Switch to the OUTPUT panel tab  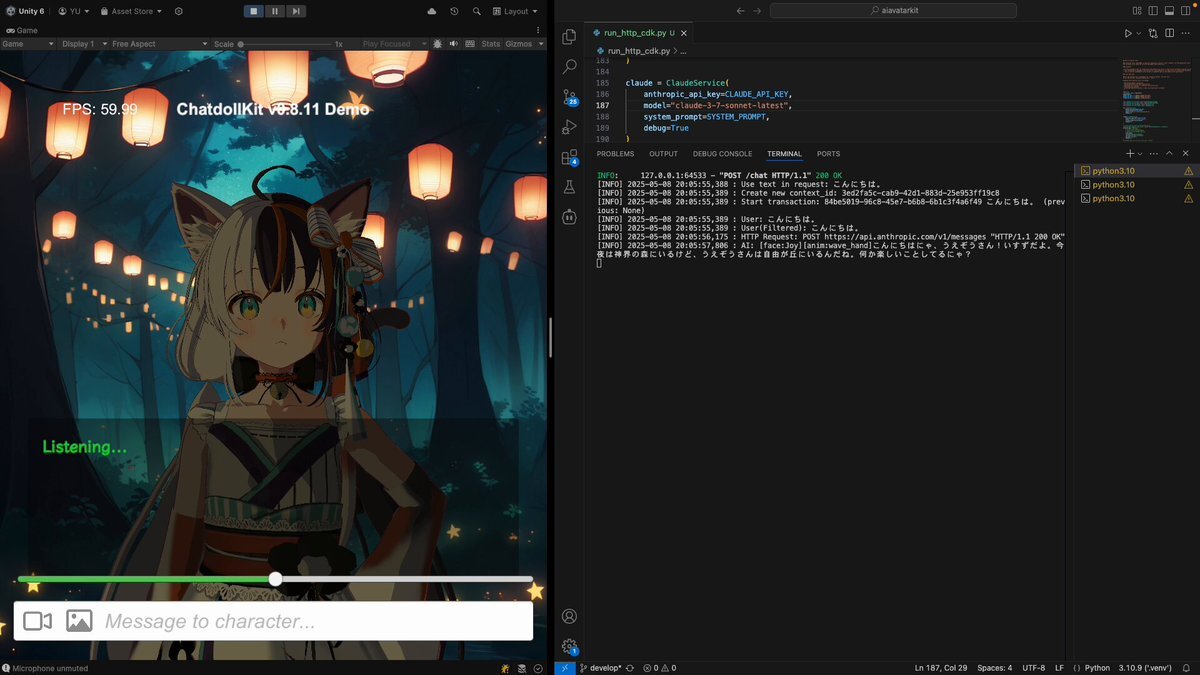[663, 154]
